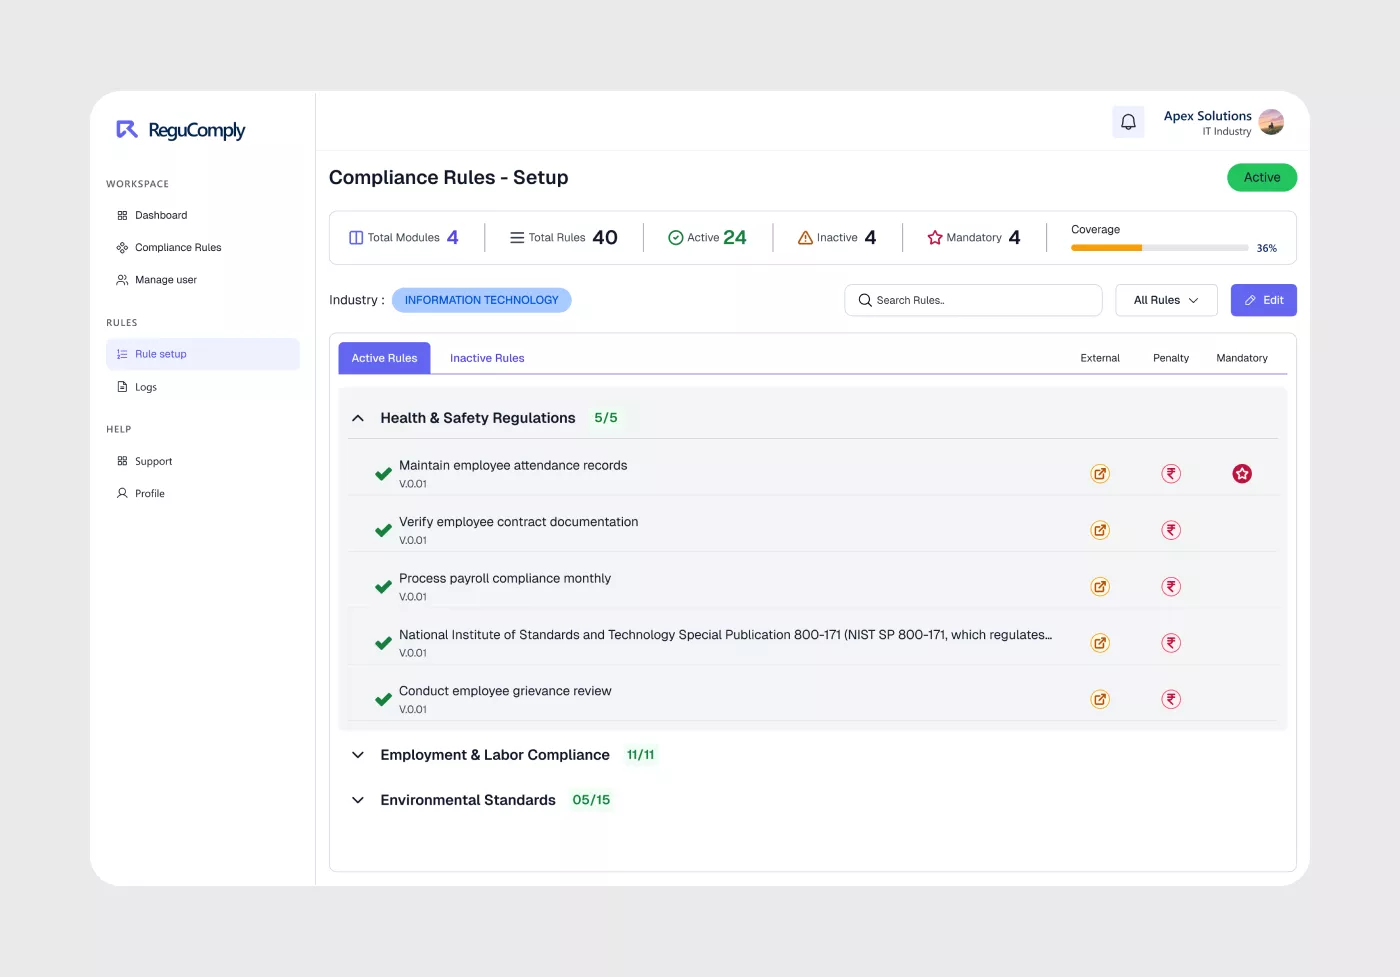1400x977 pixels.
Task: Click Penalty column header
Action: 1171,358
